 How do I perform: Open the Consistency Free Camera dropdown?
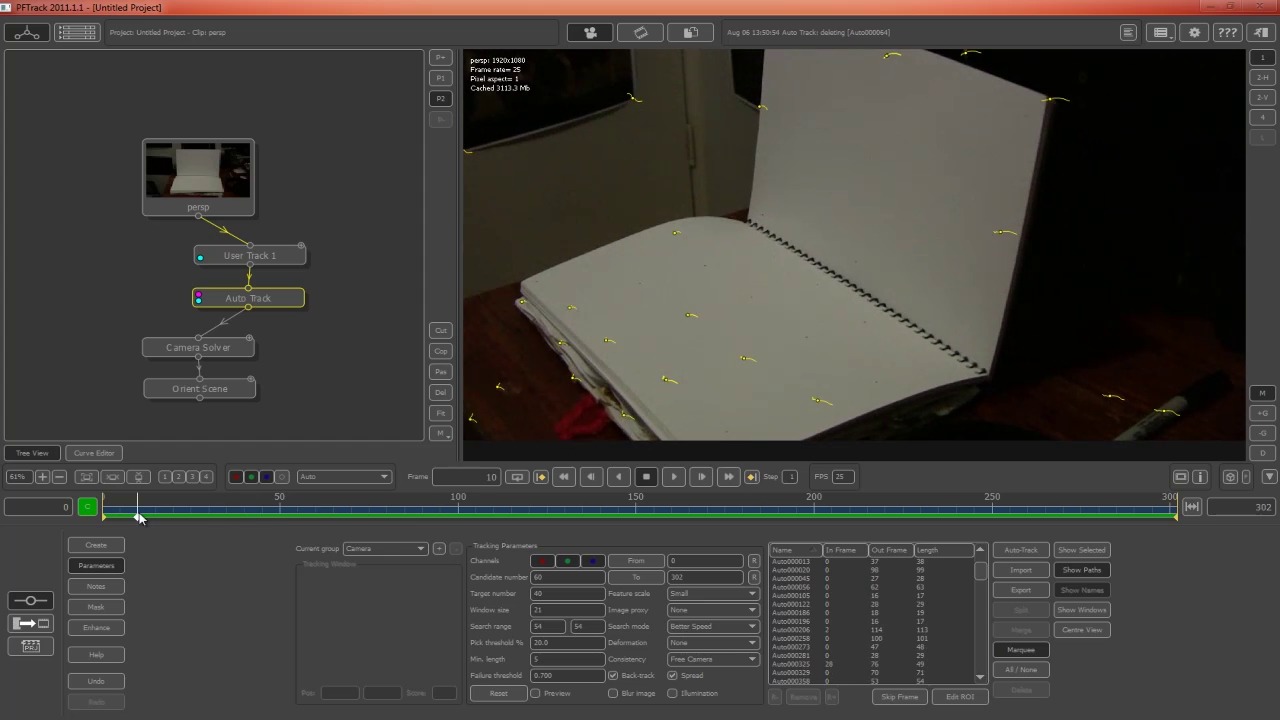tap(712, 659)
